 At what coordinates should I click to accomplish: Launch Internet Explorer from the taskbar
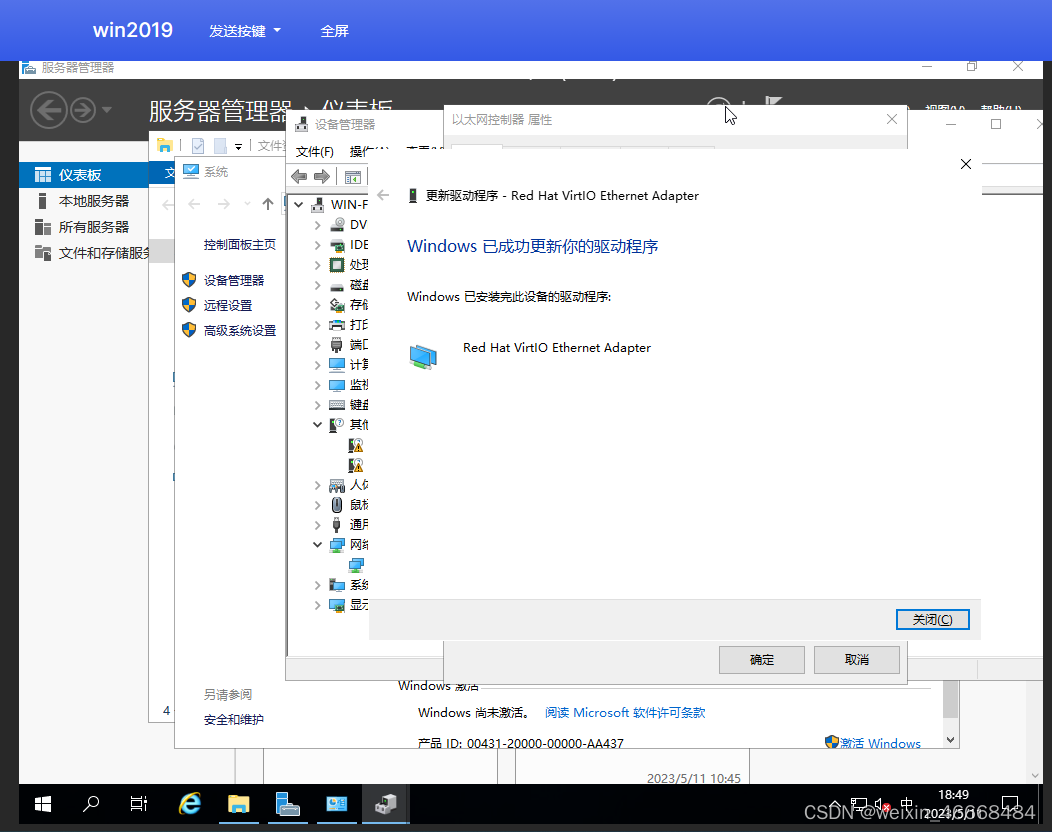pyautogui.click(x=190, y=804)
